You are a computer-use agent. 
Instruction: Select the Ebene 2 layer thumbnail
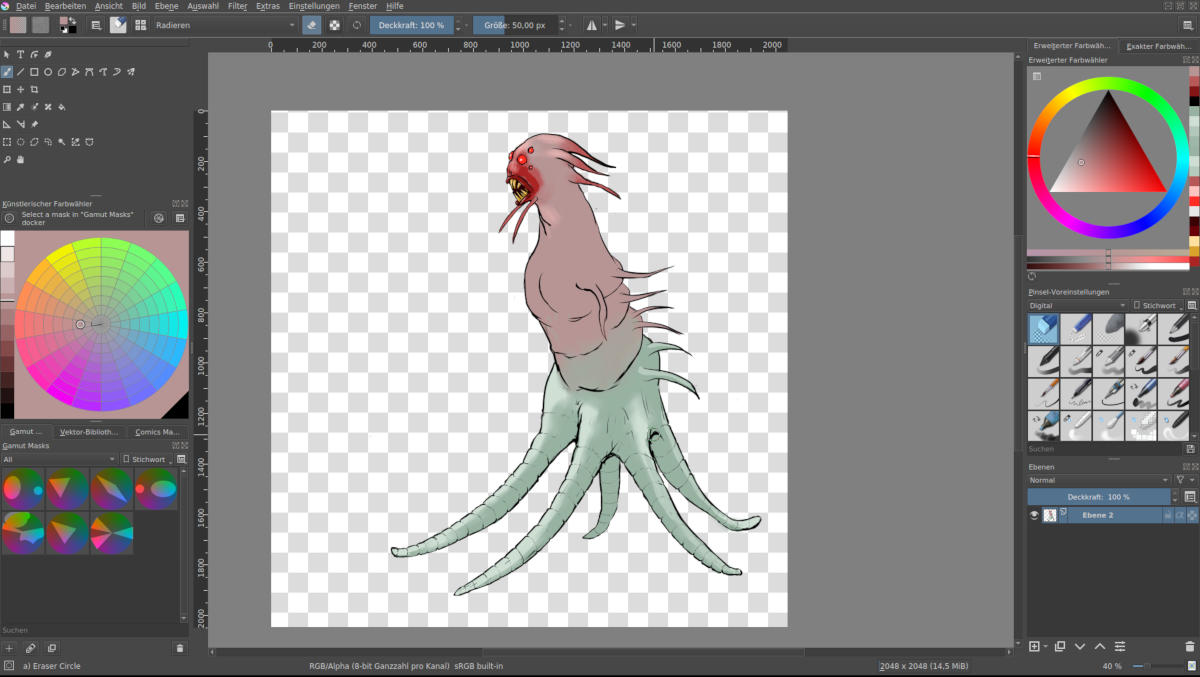pos(1050,515)
